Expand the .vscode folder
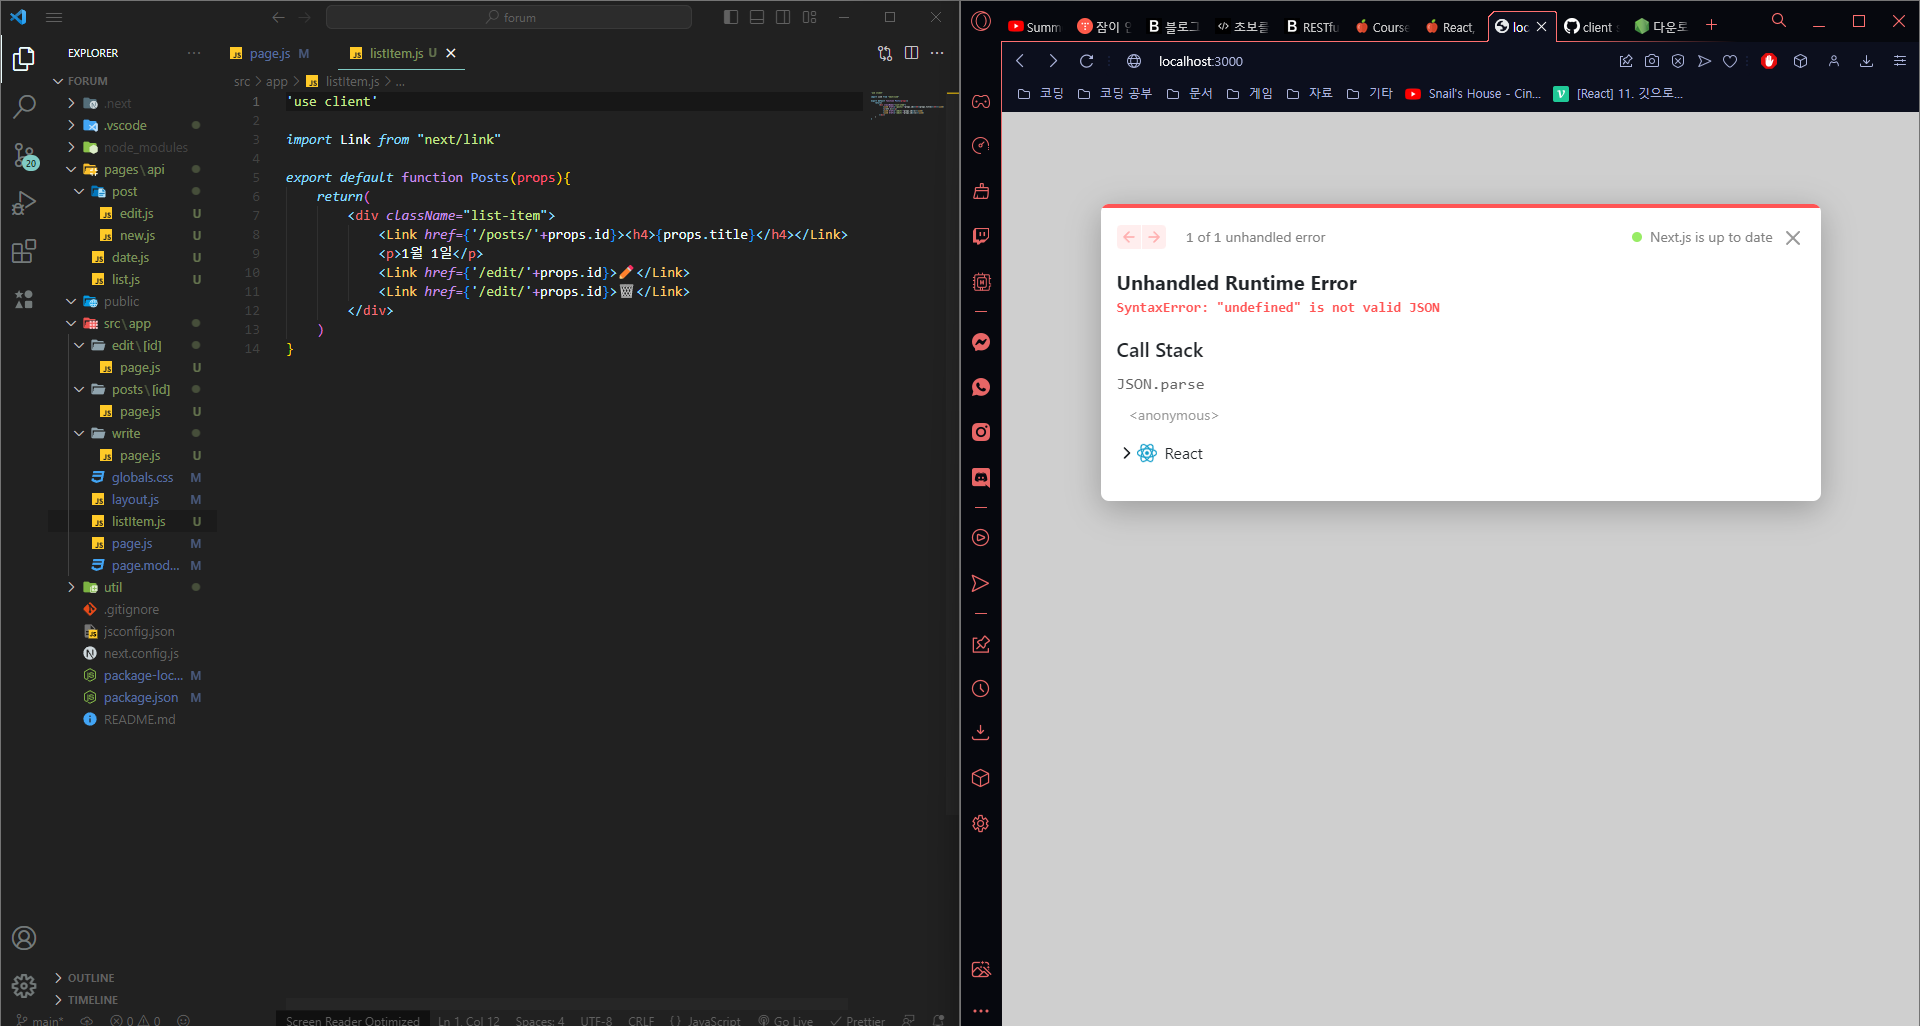 click(71, 125)
